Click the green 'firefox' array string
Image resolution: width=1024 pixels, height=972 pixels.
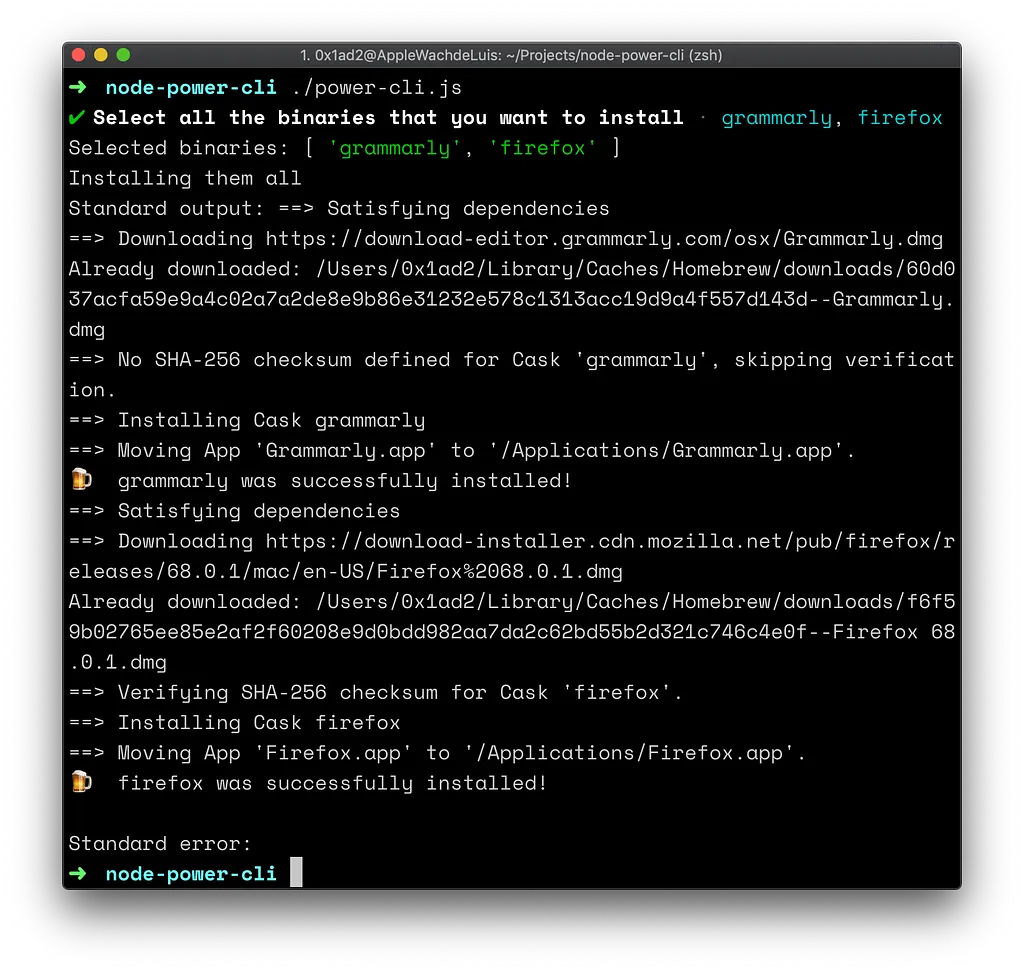point(543,148)
